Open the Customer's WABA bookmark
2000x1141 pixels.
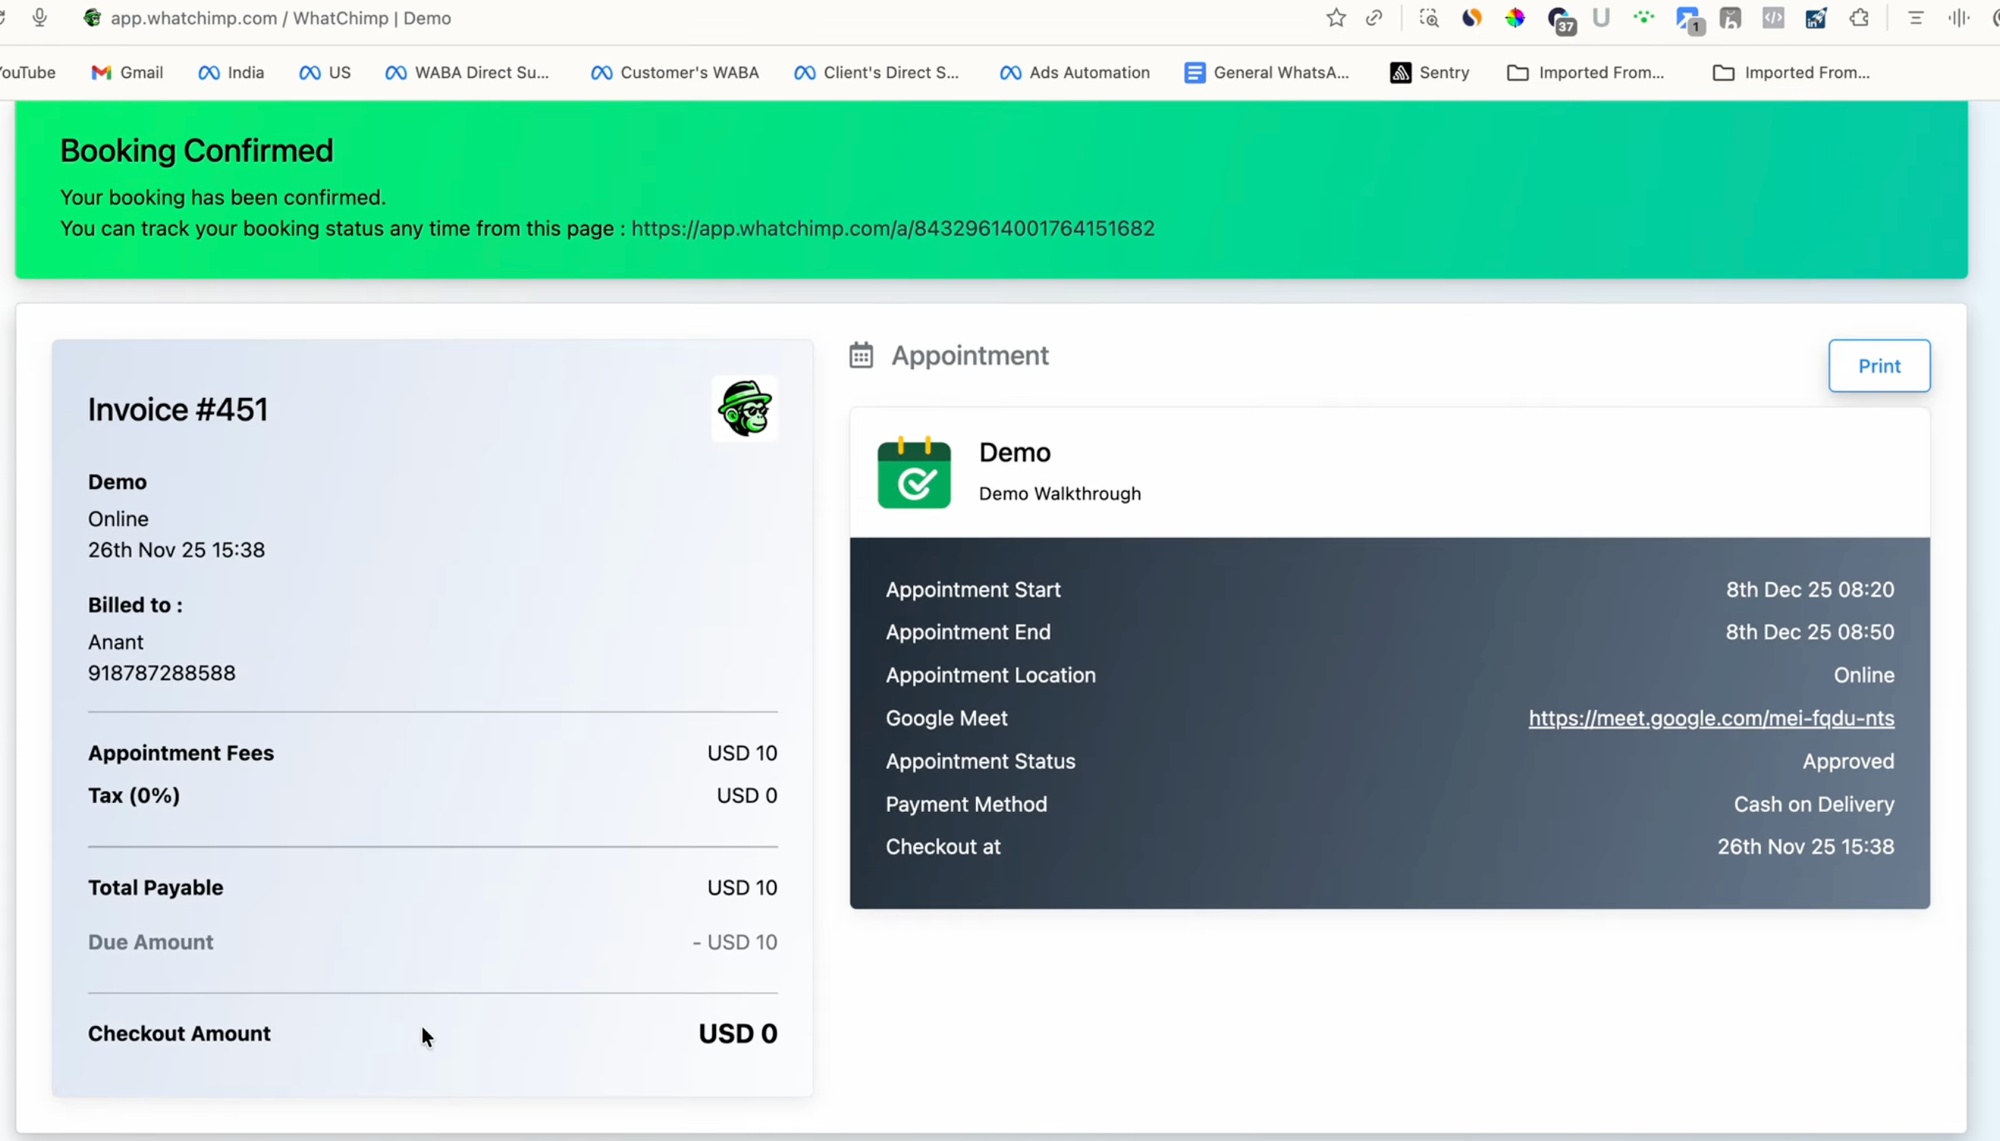[675, 72]
